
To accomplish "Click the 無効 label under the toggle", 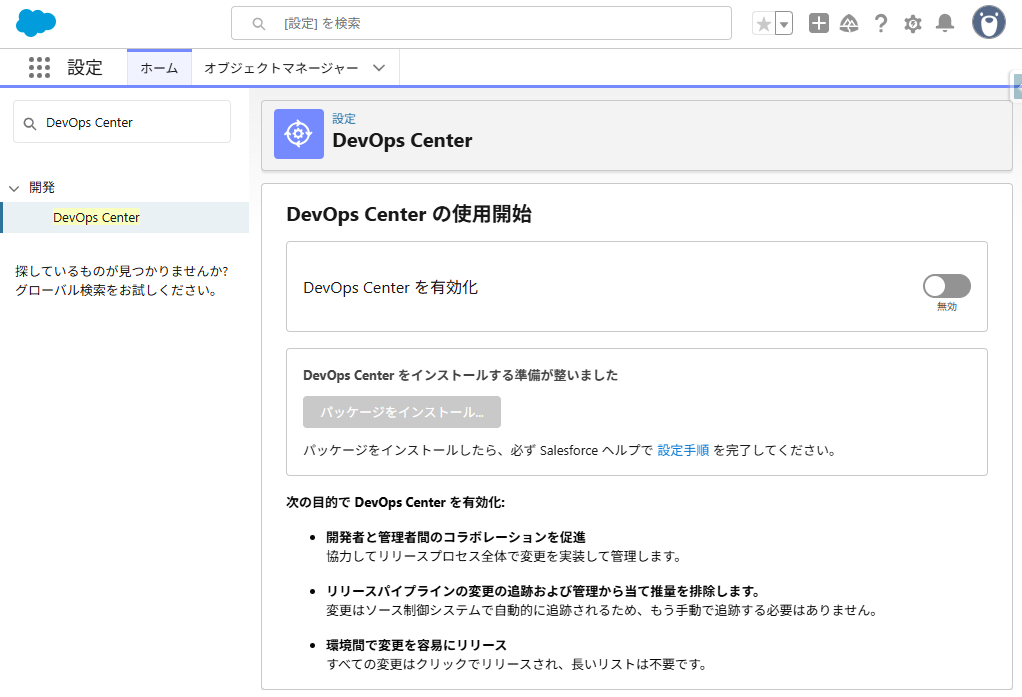I will [947, 306].
